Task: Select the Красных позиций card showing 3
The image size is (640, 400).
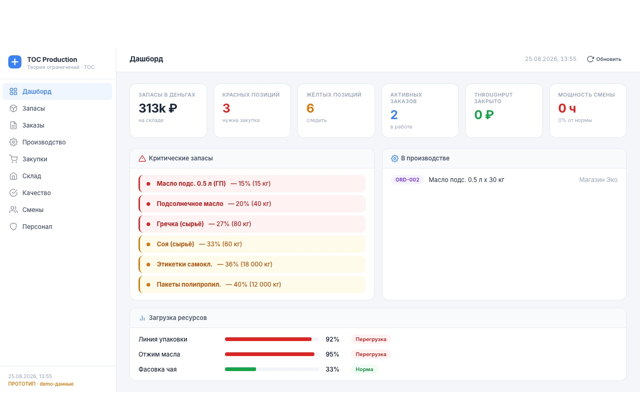Action: click(x=252, y=111)
